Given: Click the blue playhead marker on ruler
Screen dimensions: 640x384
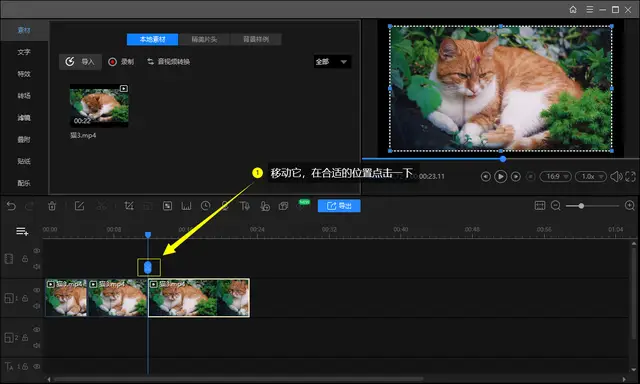Looking at the screenshot, I should point(148,235).
